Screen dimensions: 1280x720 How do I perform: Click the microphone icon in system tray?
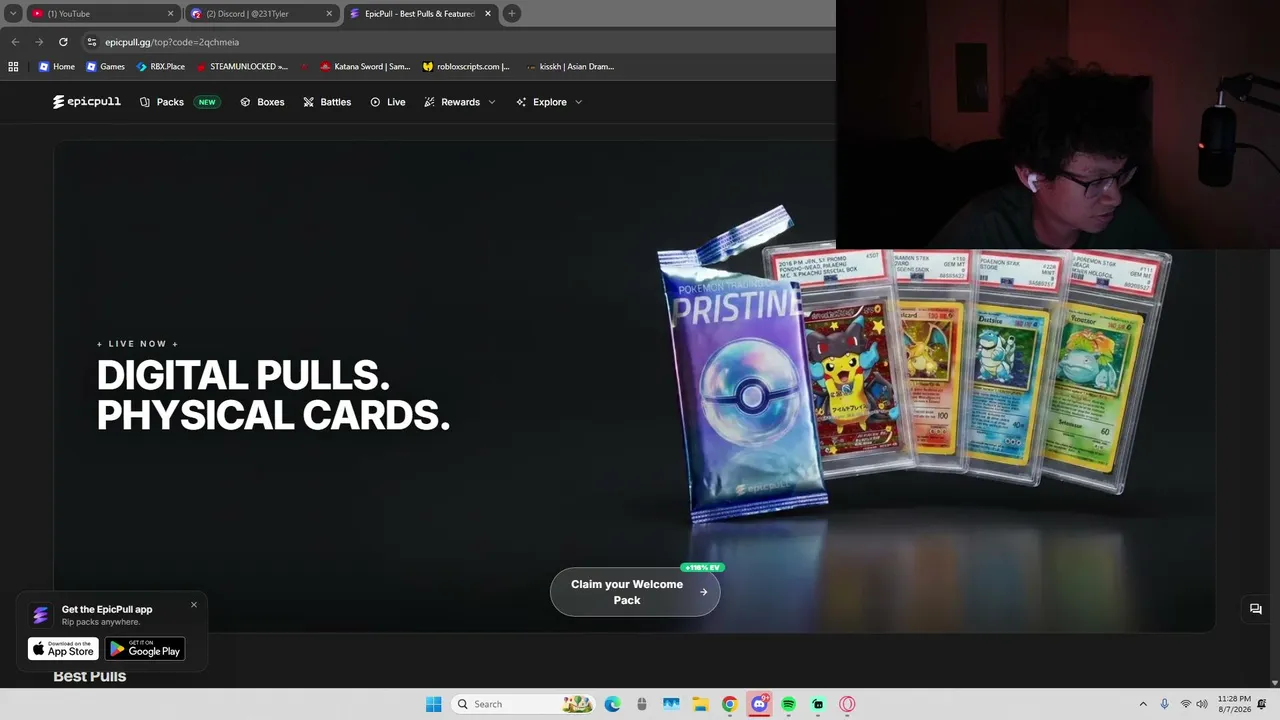(x=1164, y=704)
